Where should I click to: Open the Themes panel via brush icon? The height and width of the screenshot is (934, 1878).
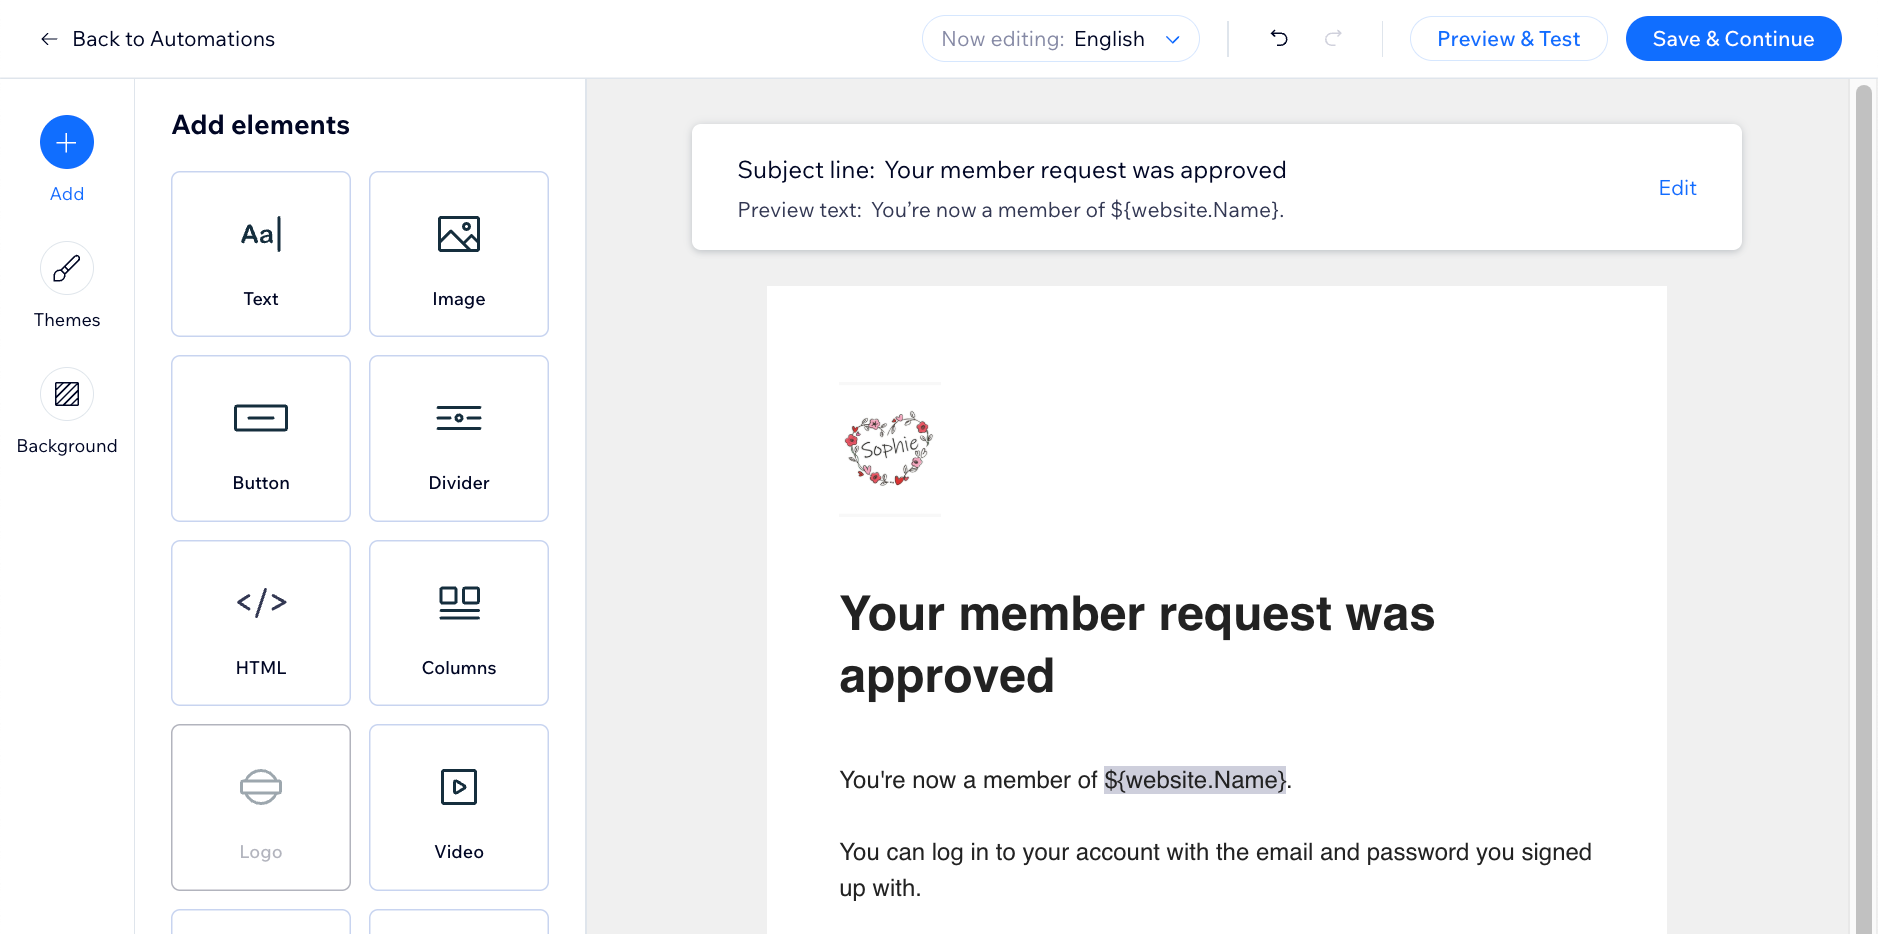tap(66, 268)
